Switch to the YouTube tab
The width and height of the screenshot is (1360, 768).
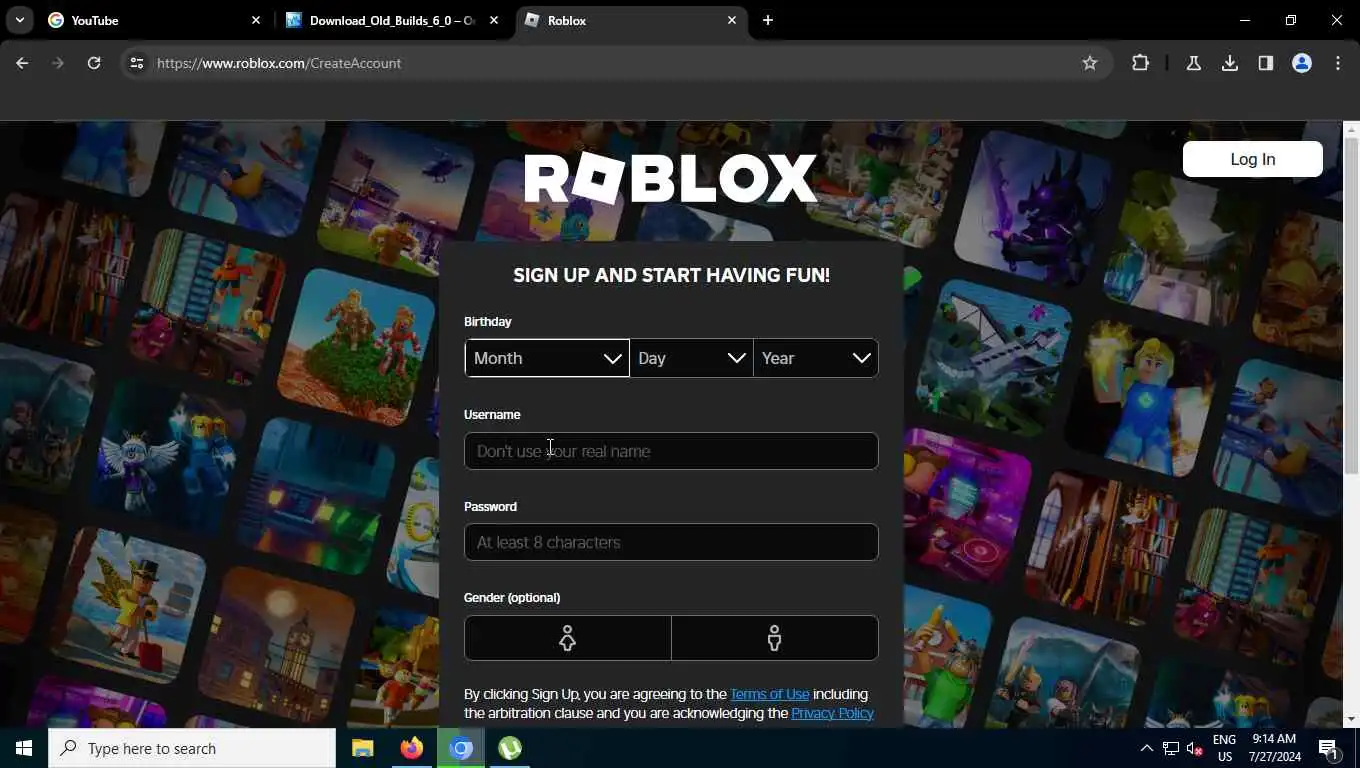tap(154, 20)
